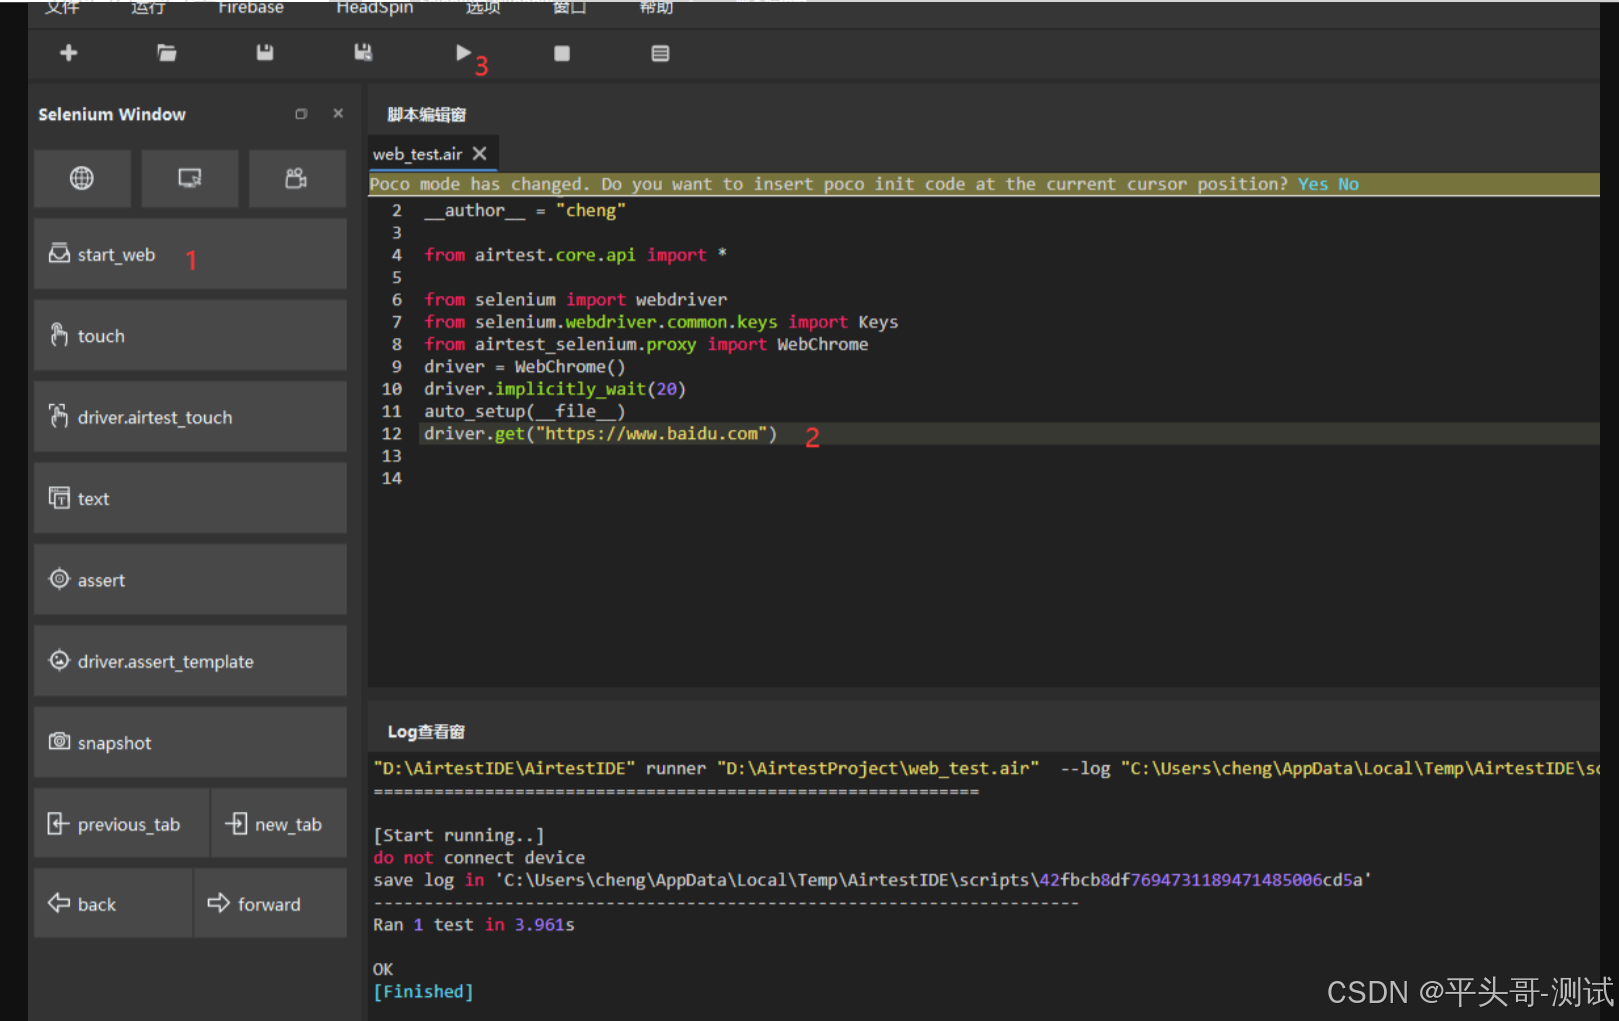
Task: Click the previous_tab button
Action: 121,824
